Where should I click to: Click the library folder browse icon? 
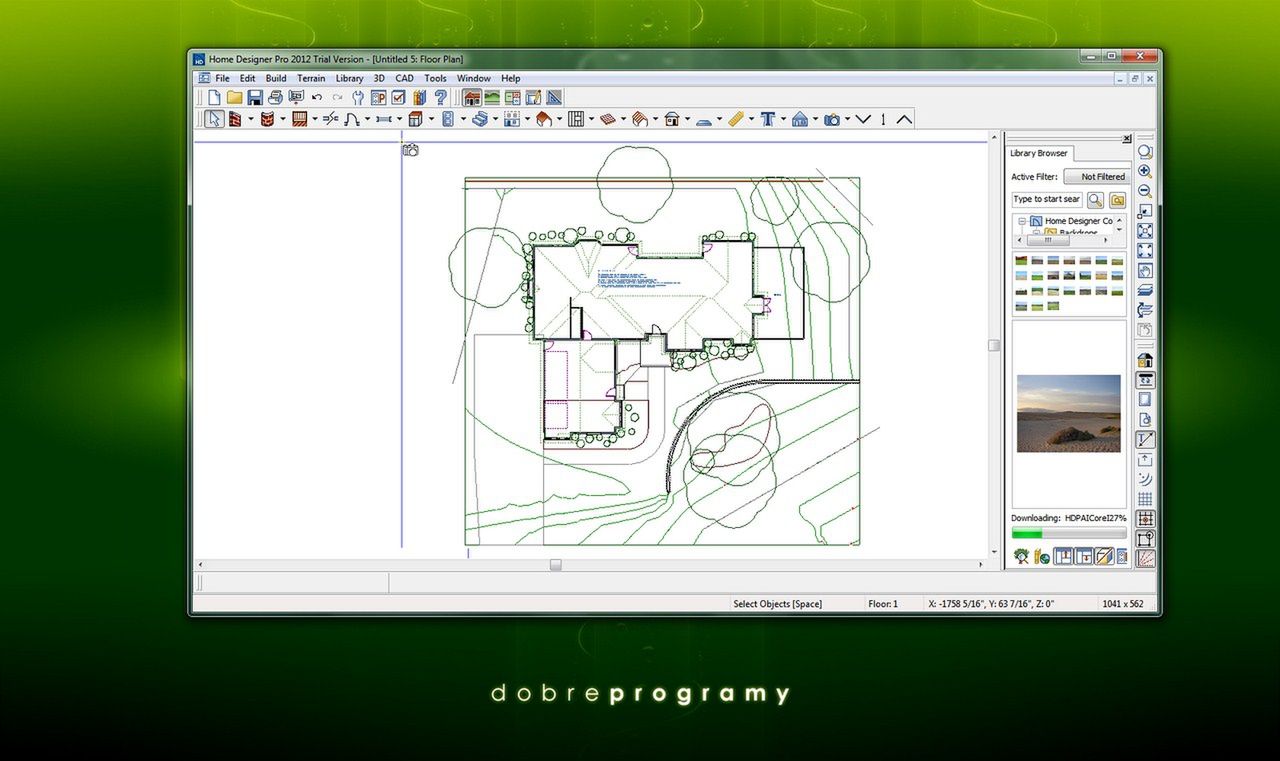(x=1117, y=199)
